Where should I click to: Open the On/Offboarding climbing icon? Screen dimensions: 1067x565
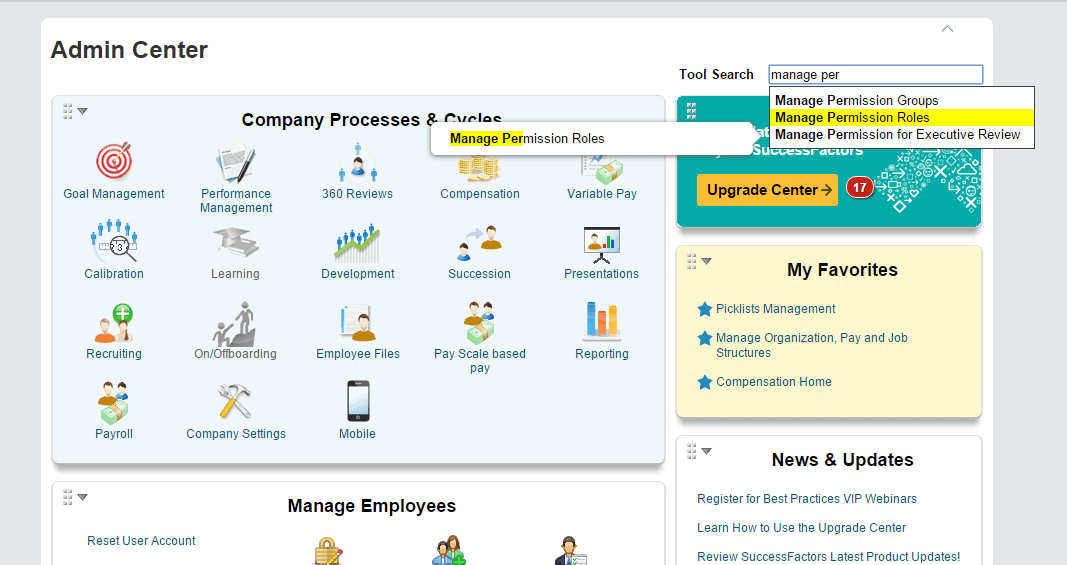tap(235, 324)
